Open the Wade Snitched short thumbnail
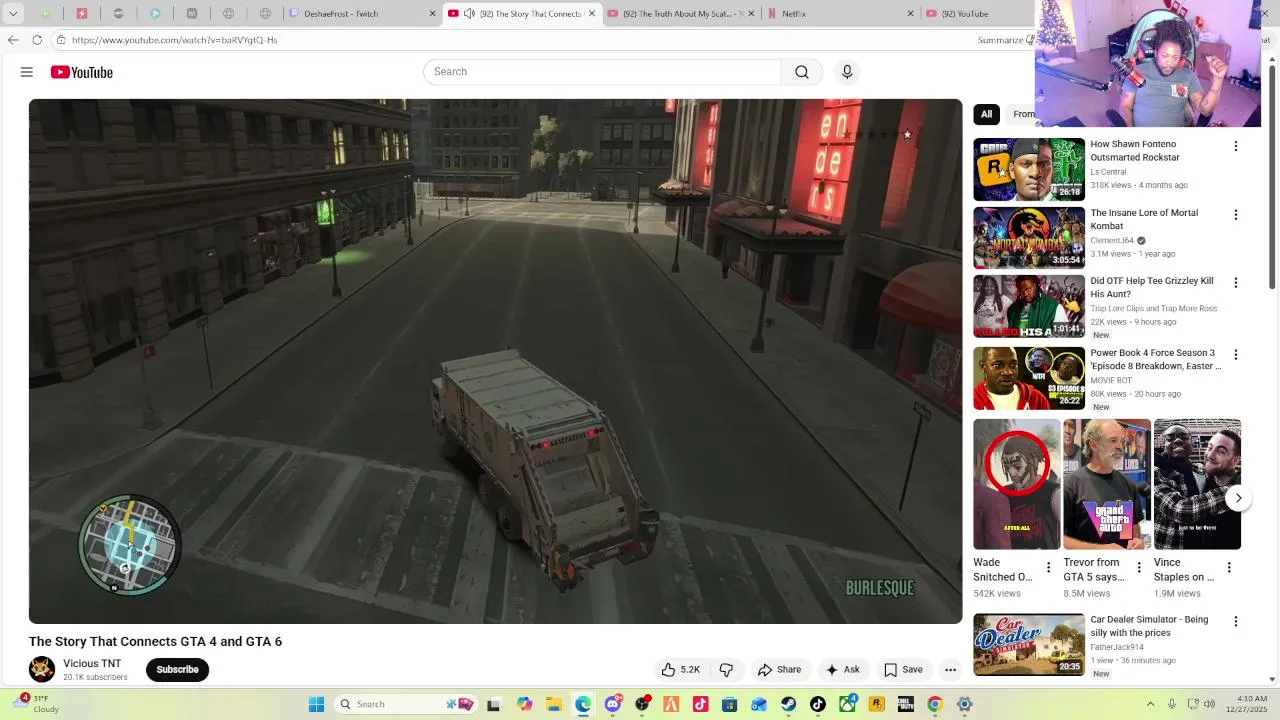The image size is (1280, 720). (1016, 484)
